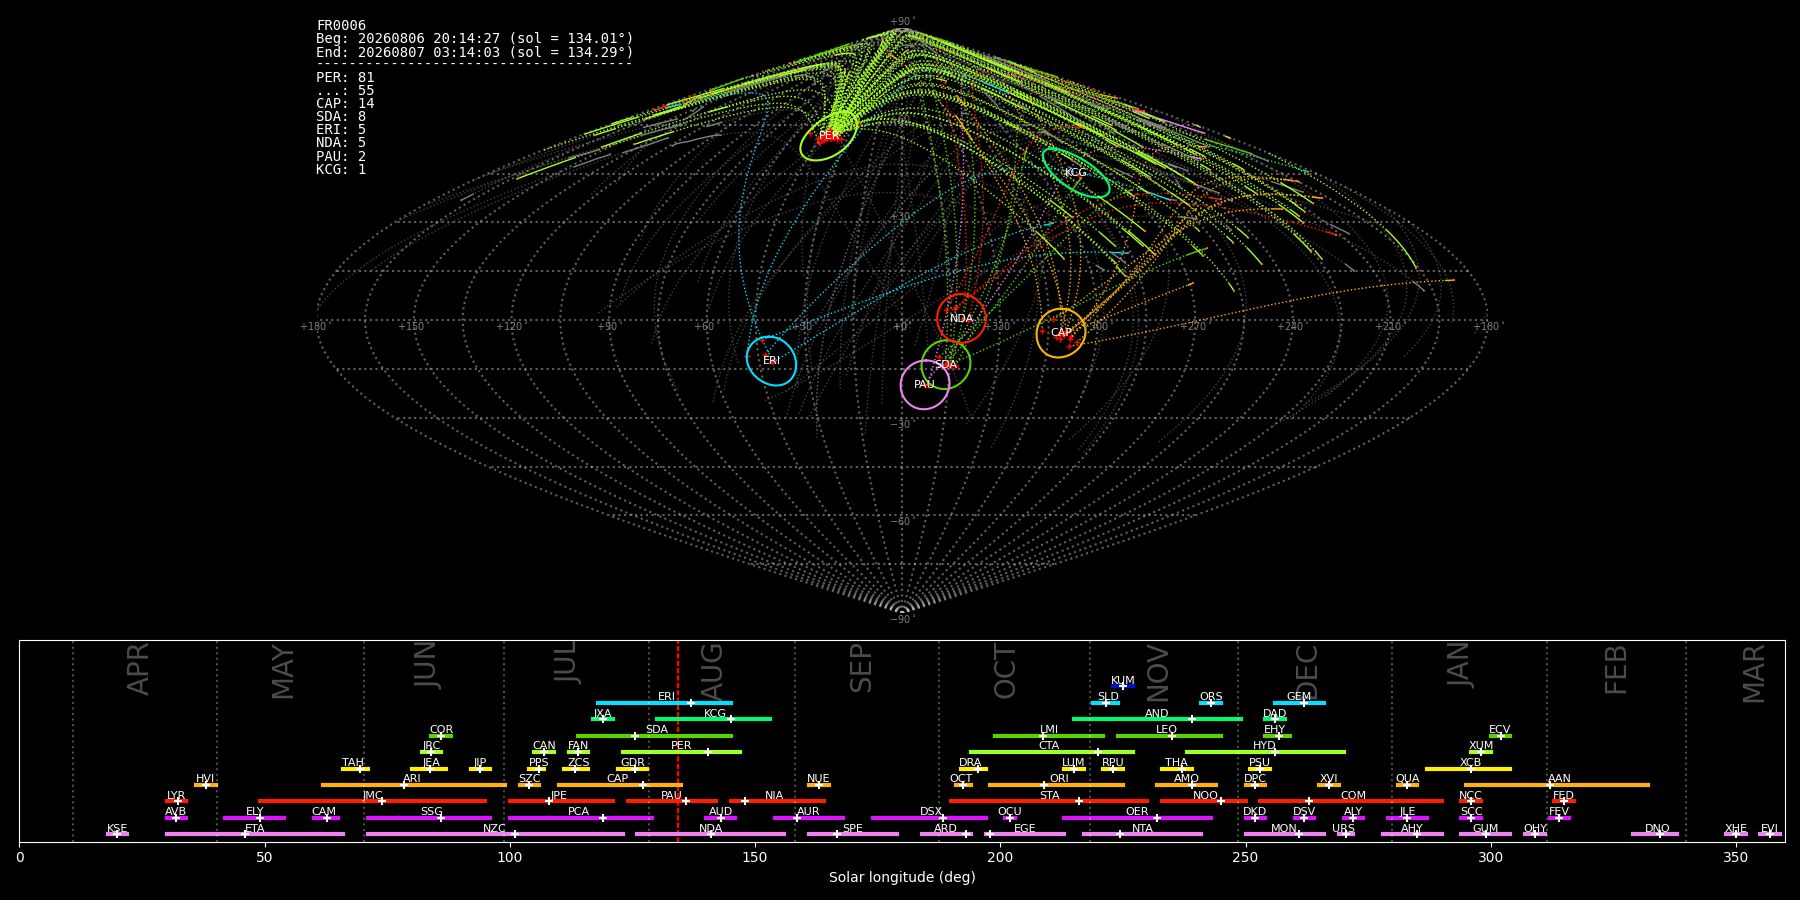This screenshot has height=900, width=1800.
Task: Click the SDA green radiant circle
Action: click(946, 365)
